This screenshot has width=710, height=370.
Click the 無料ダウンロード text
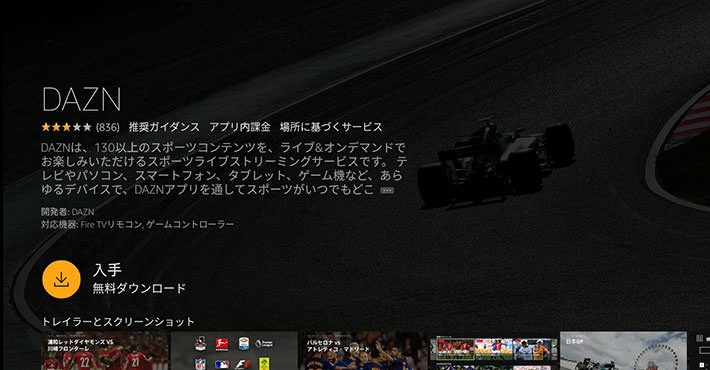click(x=139, y=288)
